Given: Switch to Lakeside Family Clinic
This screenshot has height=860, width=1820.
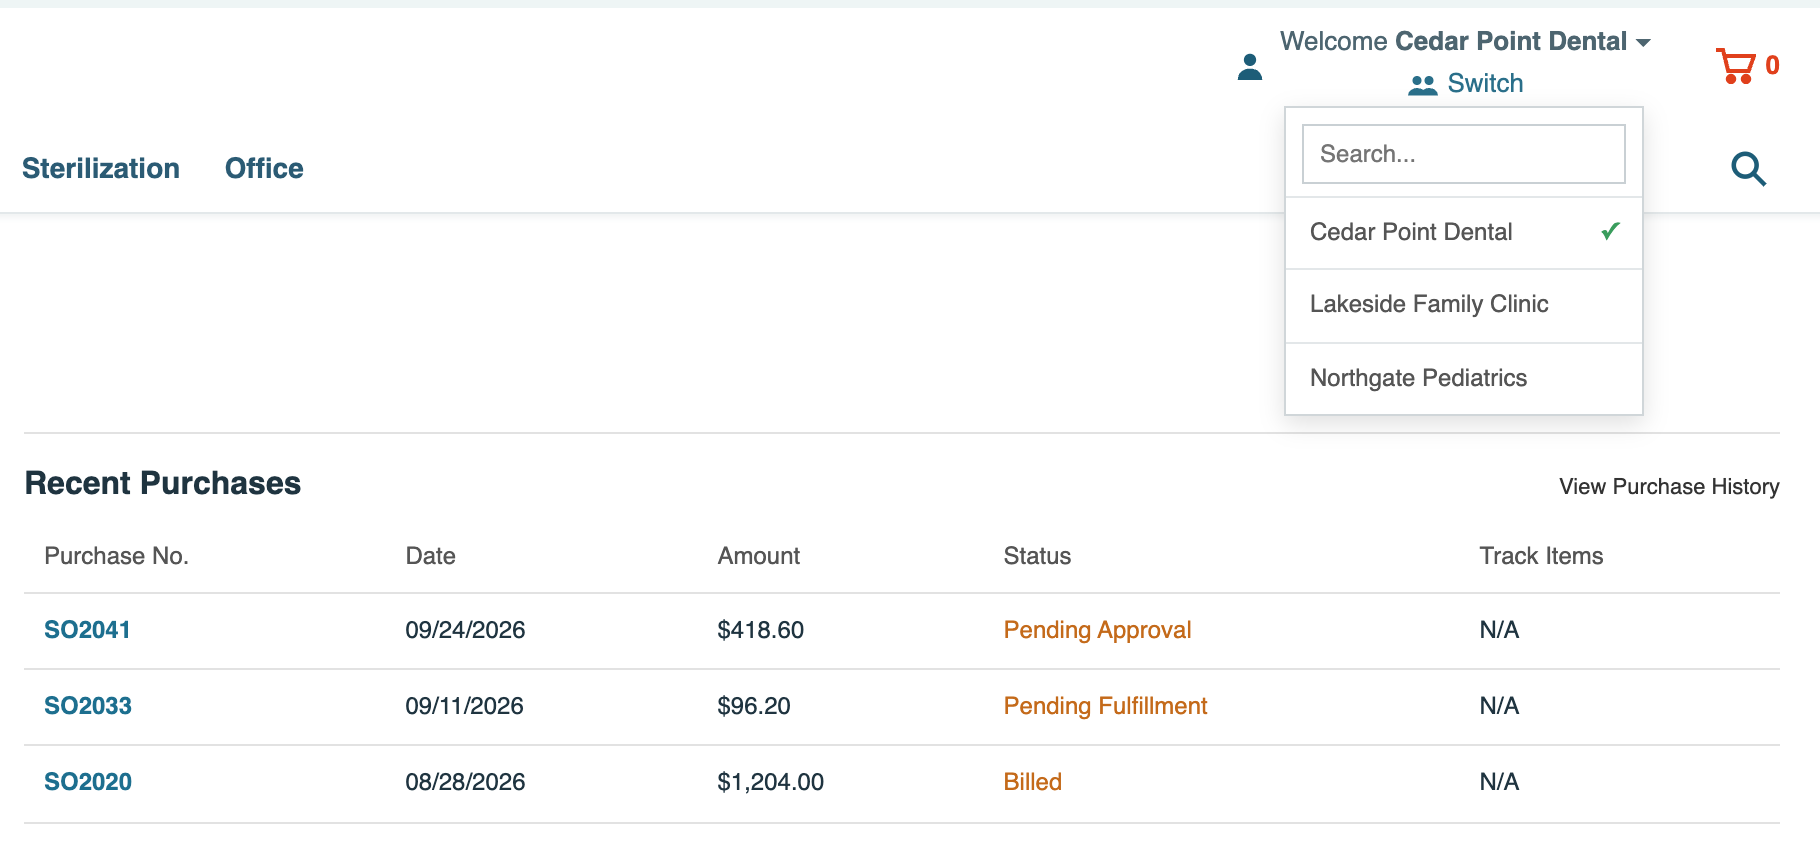Looking at the screenshot, I should [1463, 305].
